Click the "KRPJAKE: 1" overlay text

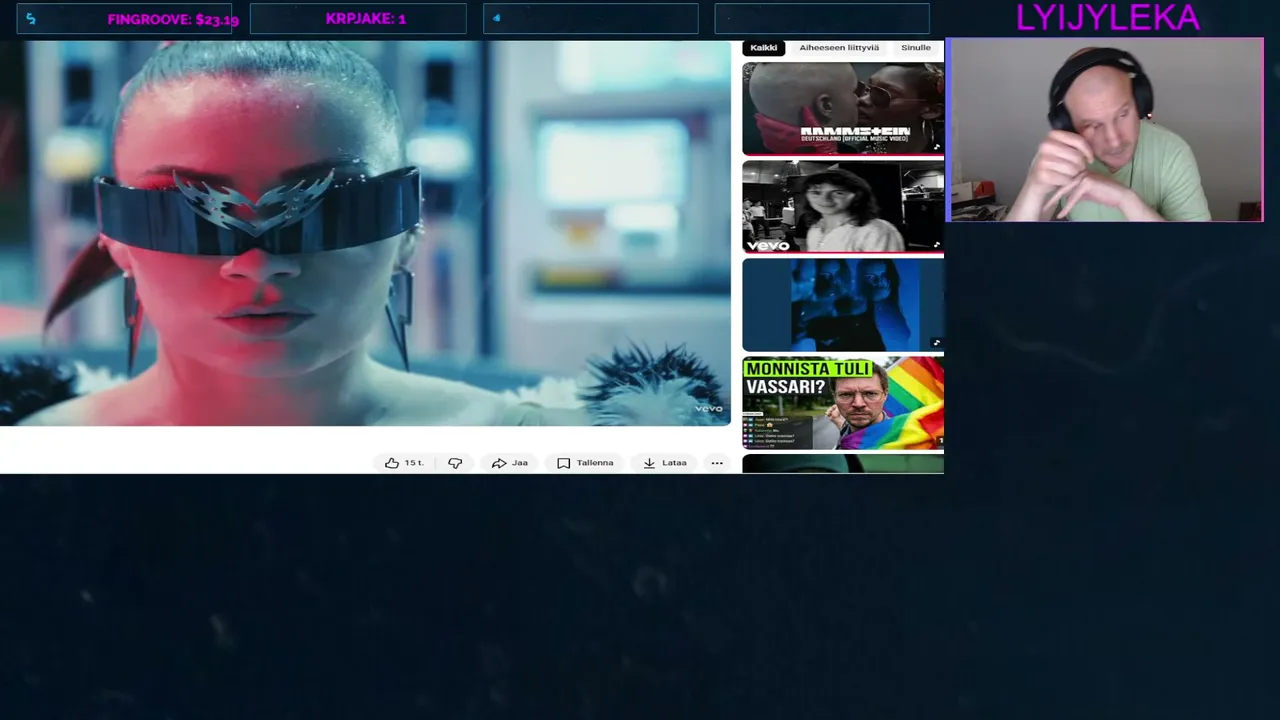(365, 19)
